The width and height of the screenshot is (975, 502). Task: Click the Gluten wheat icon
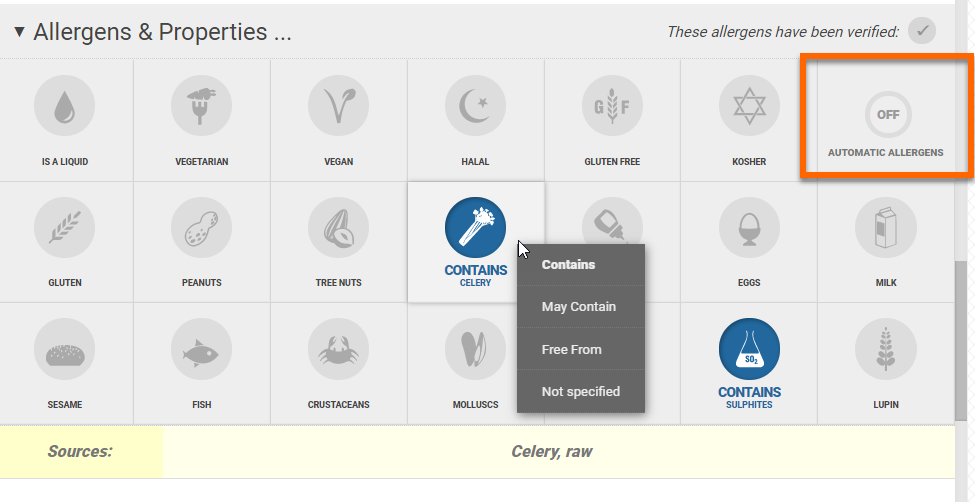65,228
